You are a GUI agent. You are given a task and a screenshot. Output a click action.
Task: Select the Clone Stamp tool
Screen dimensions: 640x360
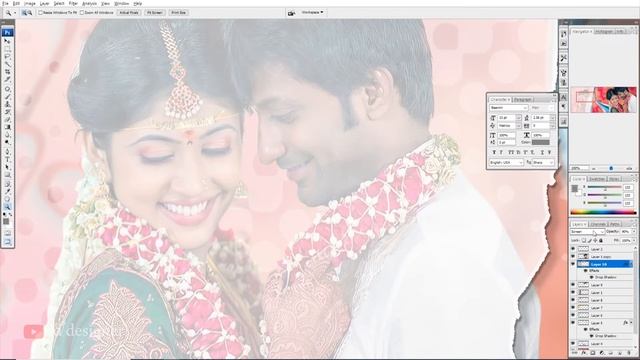(x=7, y=104)
